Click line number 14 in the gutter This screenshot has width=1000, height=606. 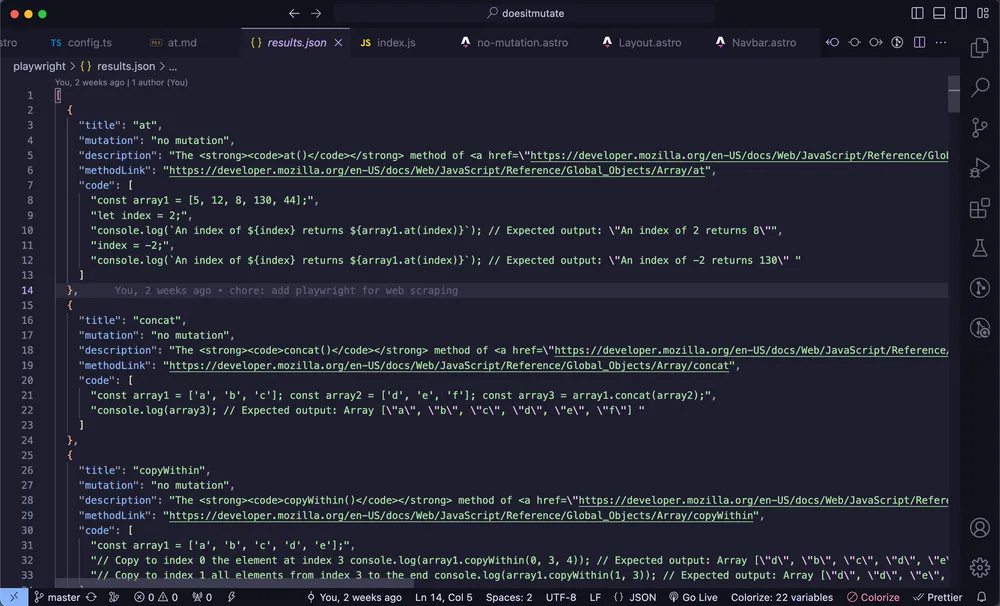[x=27, y=290]
